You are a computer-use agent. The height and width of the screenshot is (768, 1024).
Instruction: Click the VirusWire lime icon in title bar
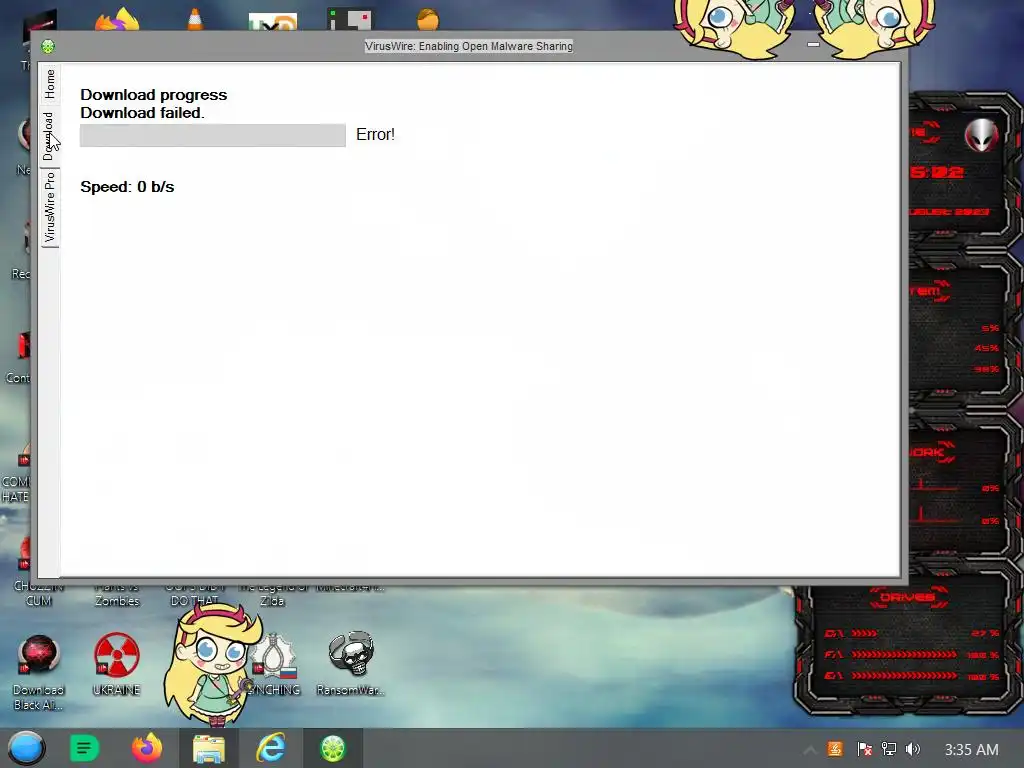48,46
